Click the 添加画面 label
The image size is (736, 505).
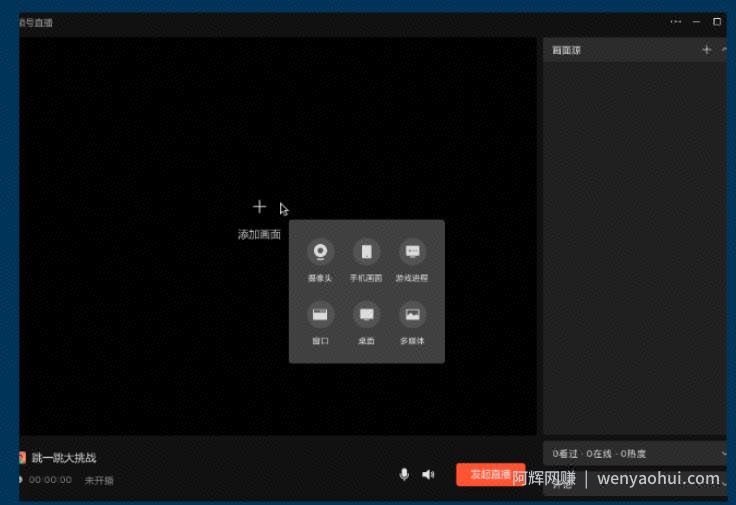(x=259, y=234)
